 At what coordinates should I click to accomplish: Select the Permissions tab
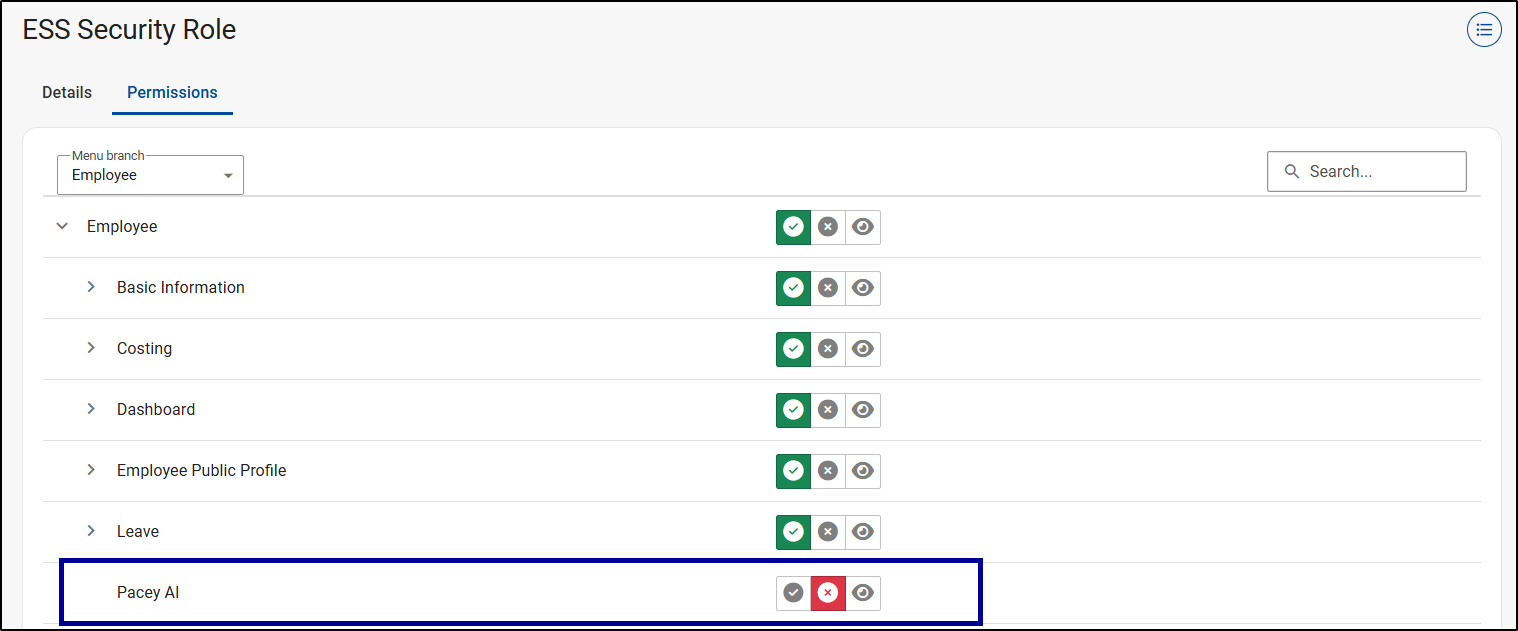point(172,92)
